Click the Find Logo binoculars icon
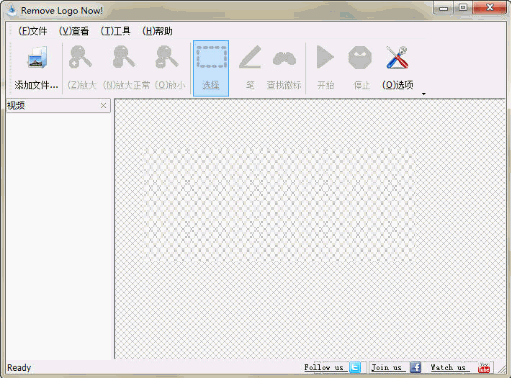This screenshot has height=378, width=511. tap(284, 58)
